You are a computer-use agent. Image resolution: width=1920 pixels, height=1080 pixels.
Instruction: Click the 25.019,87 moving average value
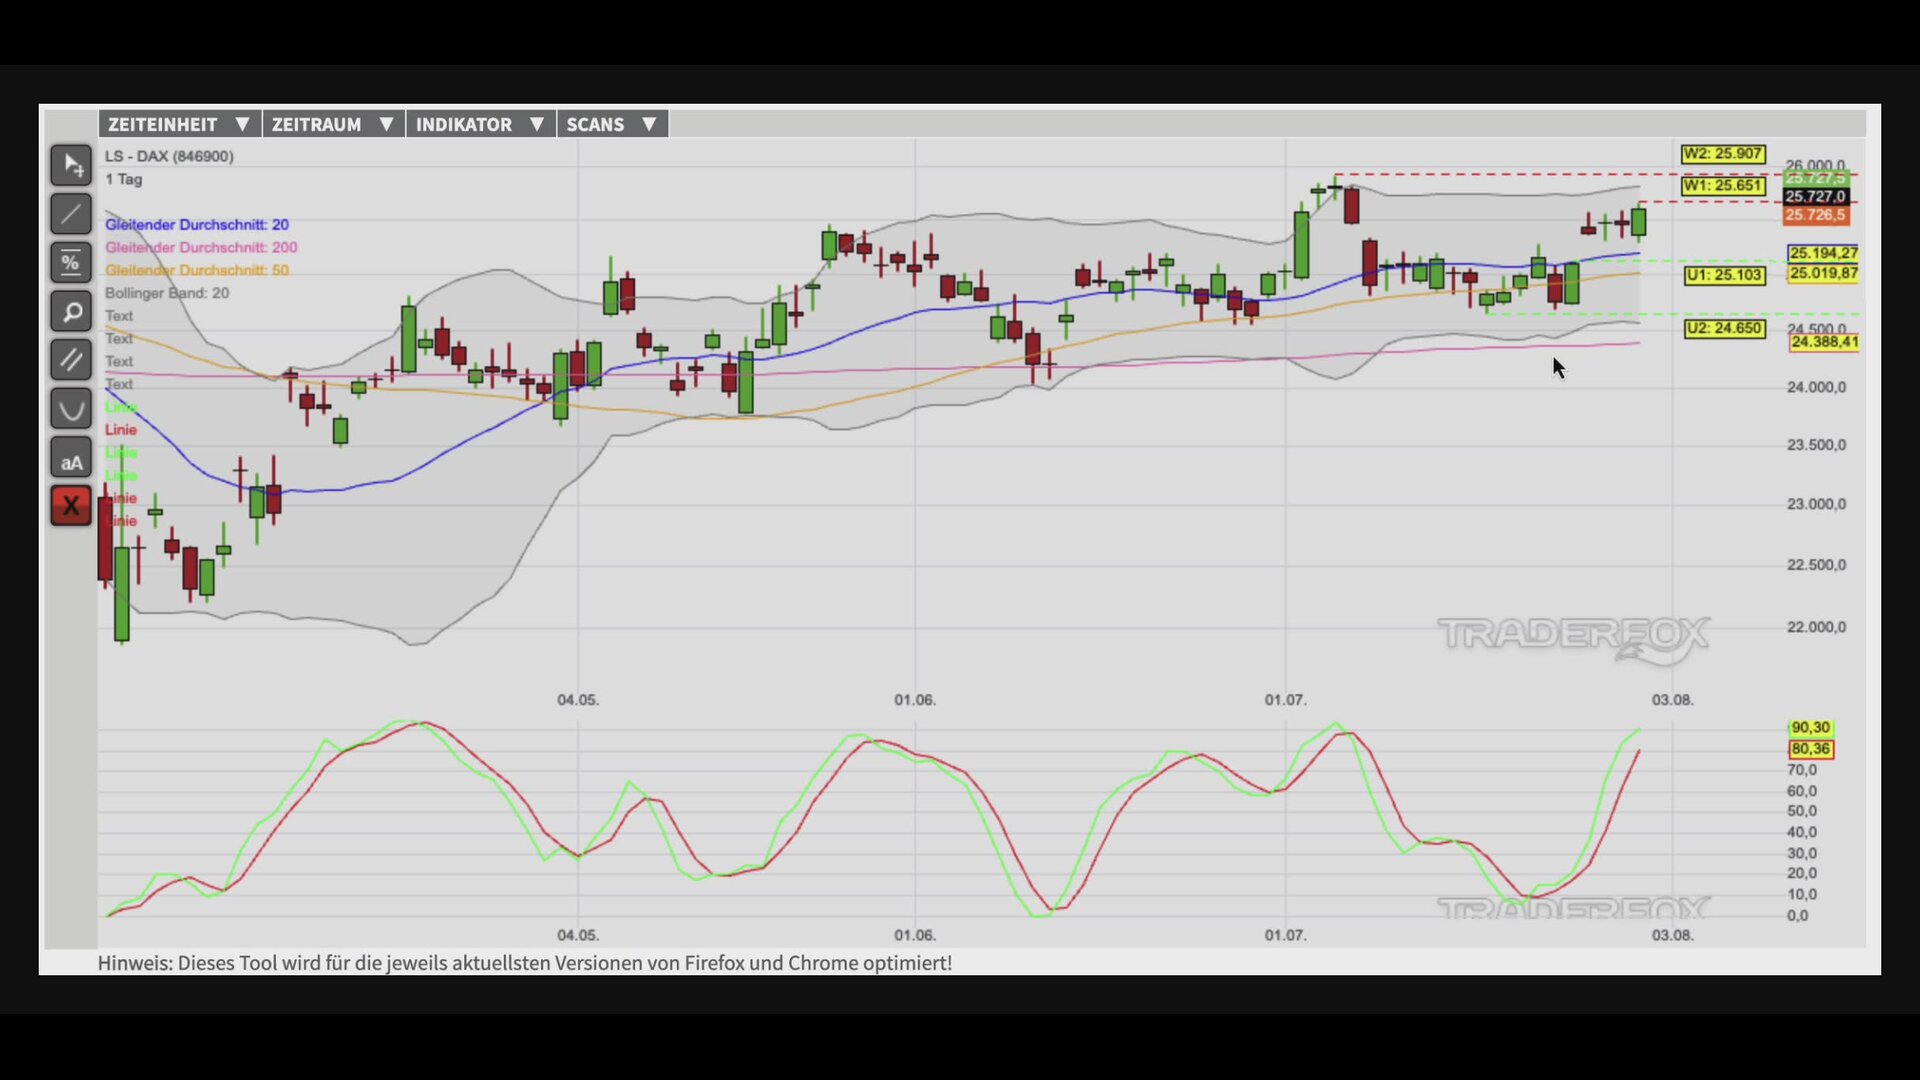tap(1823, 273)
